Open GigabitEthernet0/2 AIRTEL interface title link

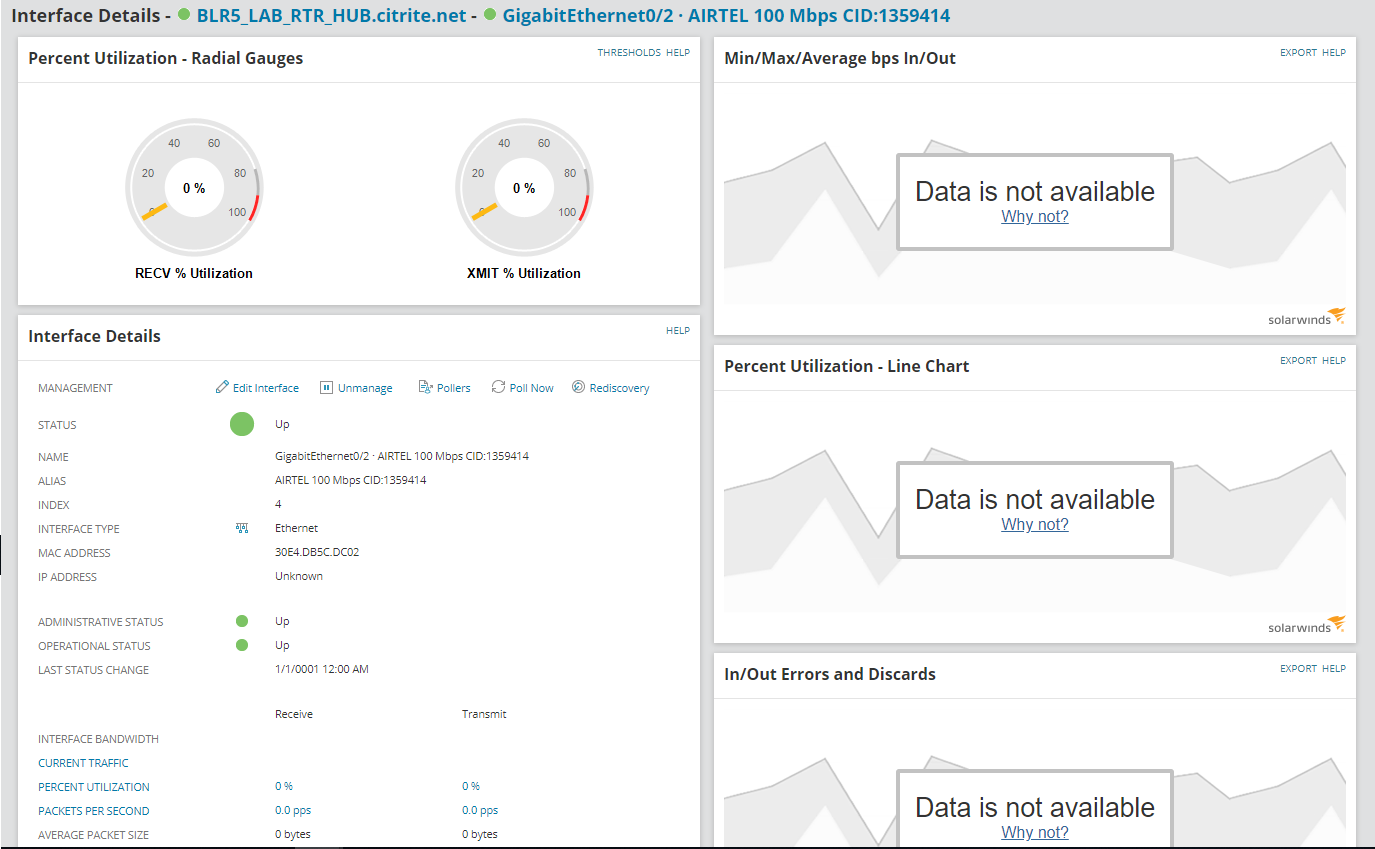pyautogui.click(x=726, y=15)
